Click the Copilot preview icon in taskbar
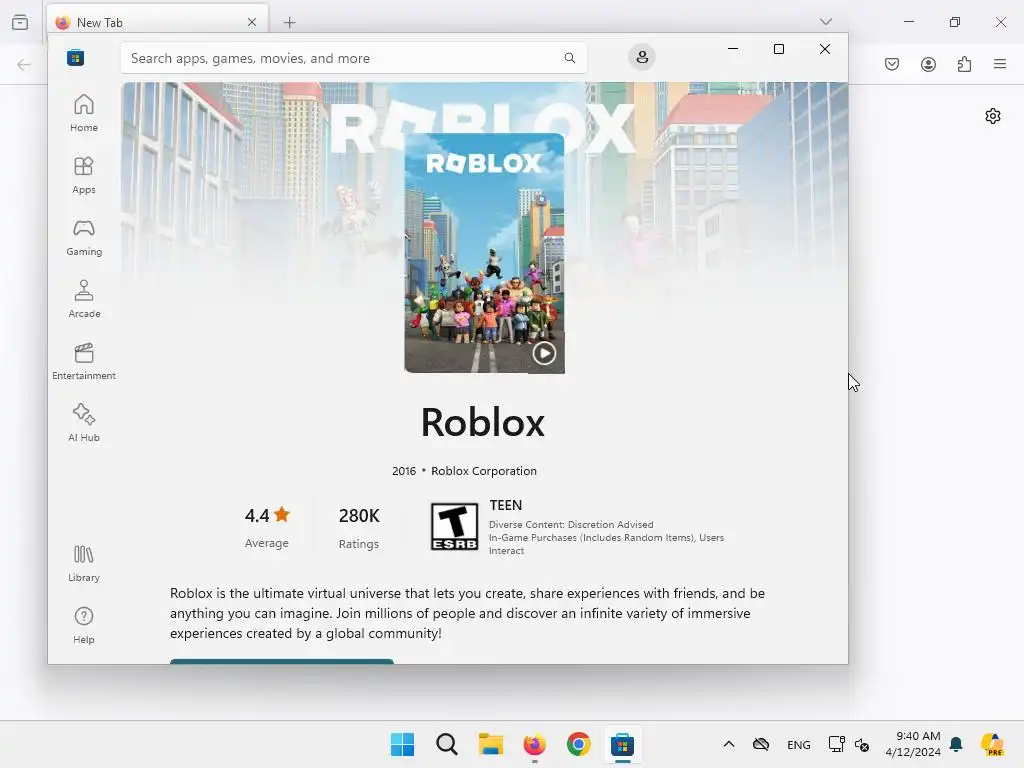Image resolution: width=1024 pixels, height=768 pixels. tap(993, 744)
